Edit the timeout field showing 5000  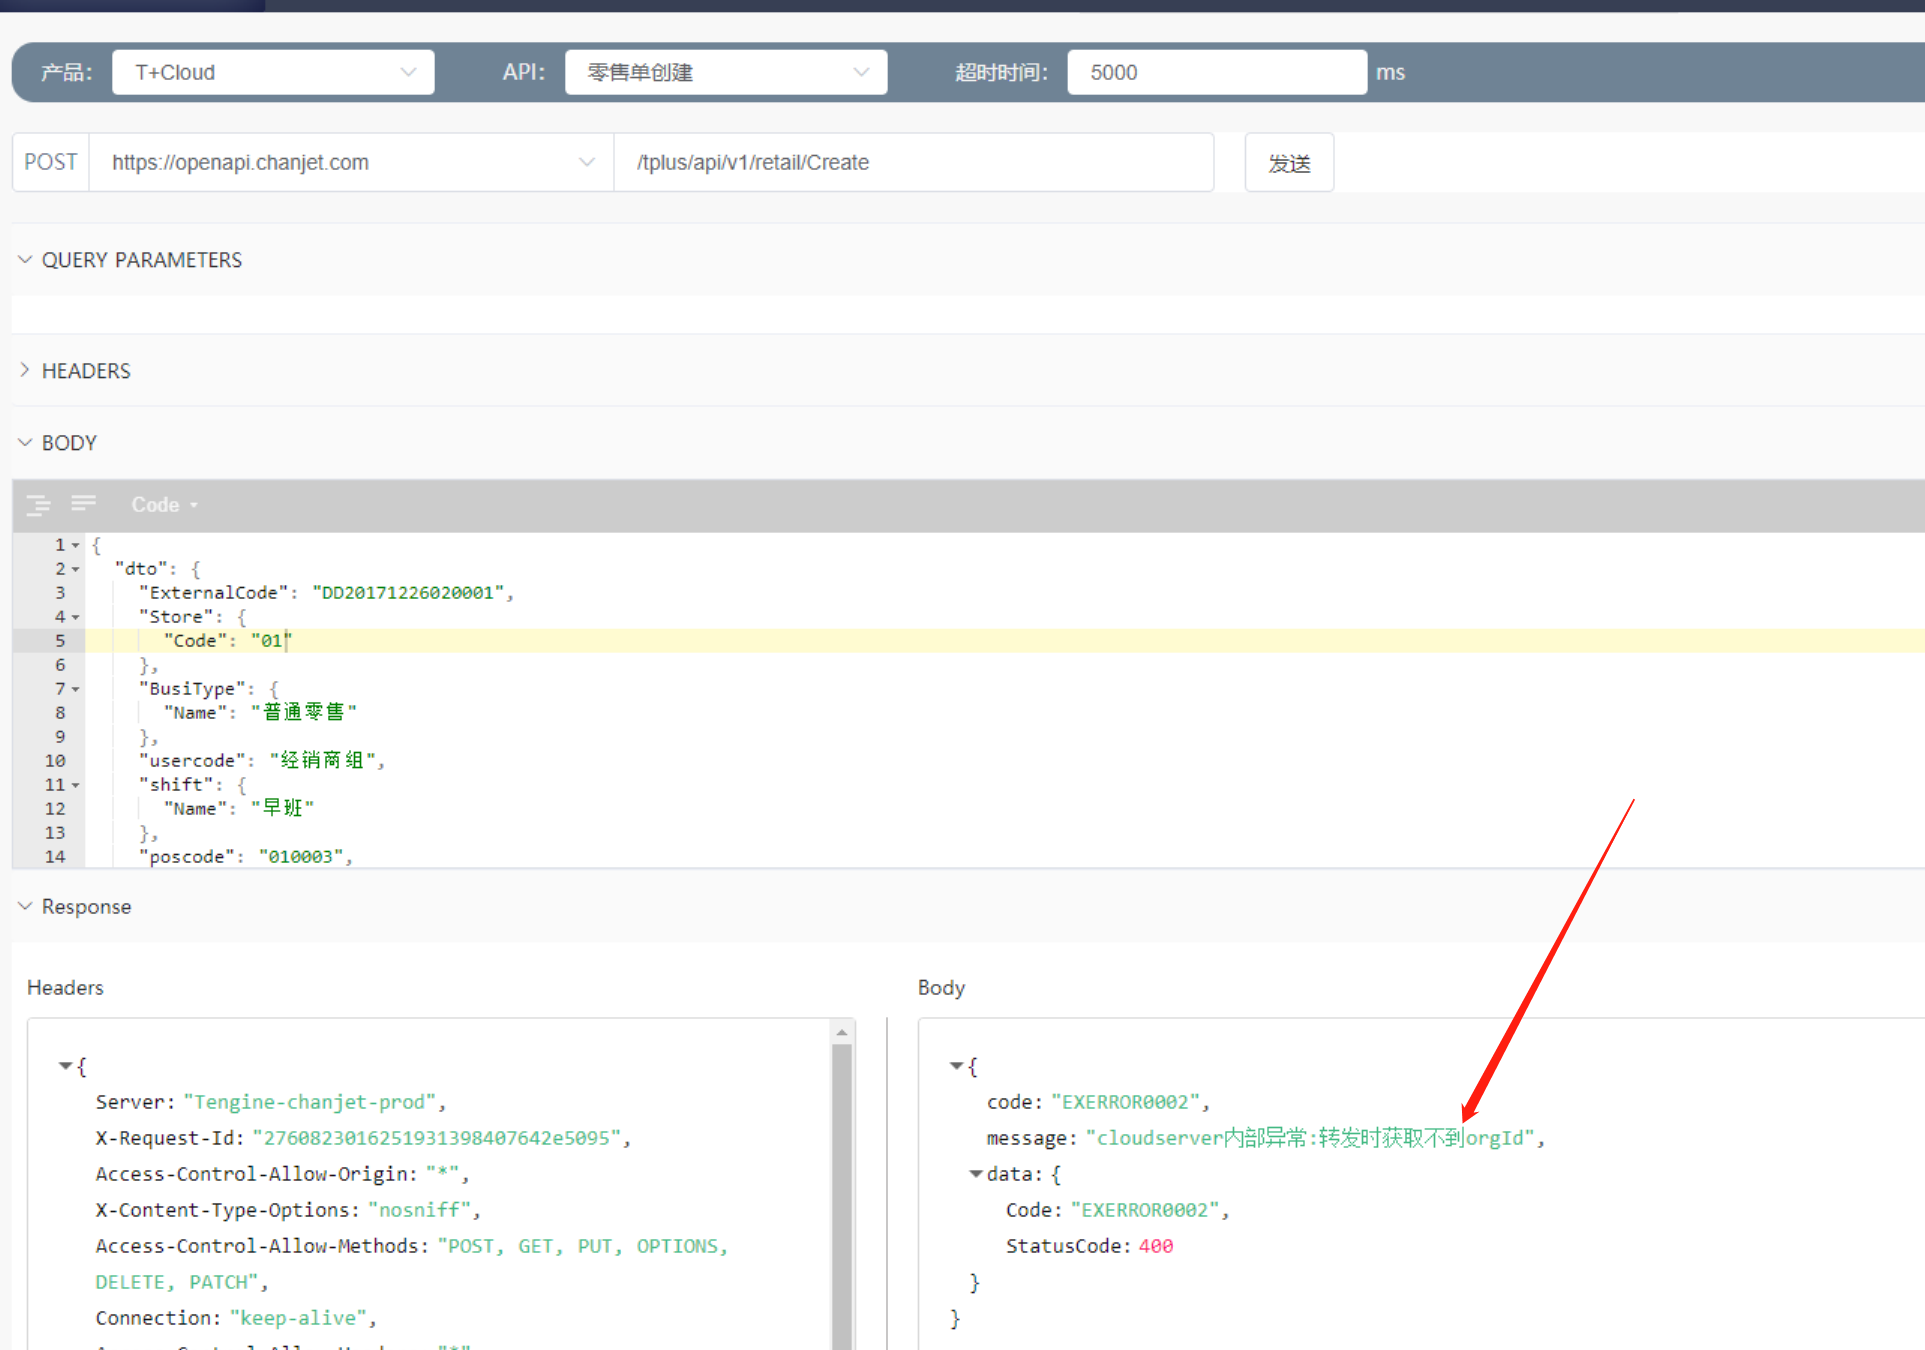click(1217, 72)
